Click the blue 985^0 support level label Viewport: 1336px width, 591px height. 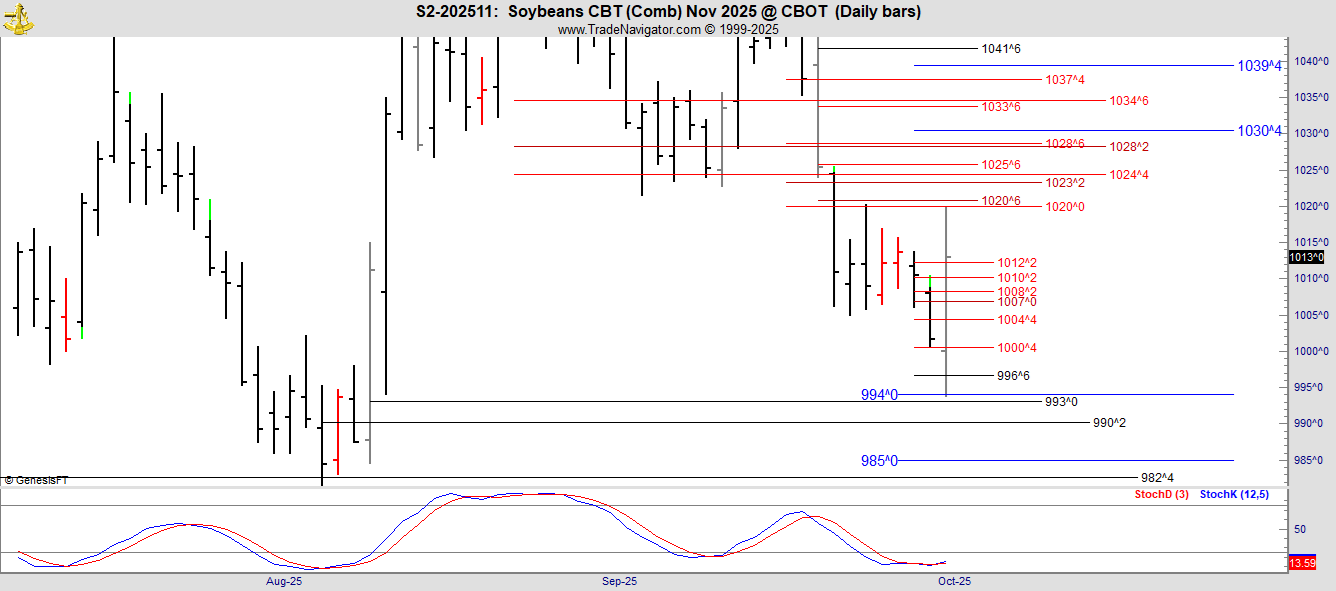coord(879,461)
